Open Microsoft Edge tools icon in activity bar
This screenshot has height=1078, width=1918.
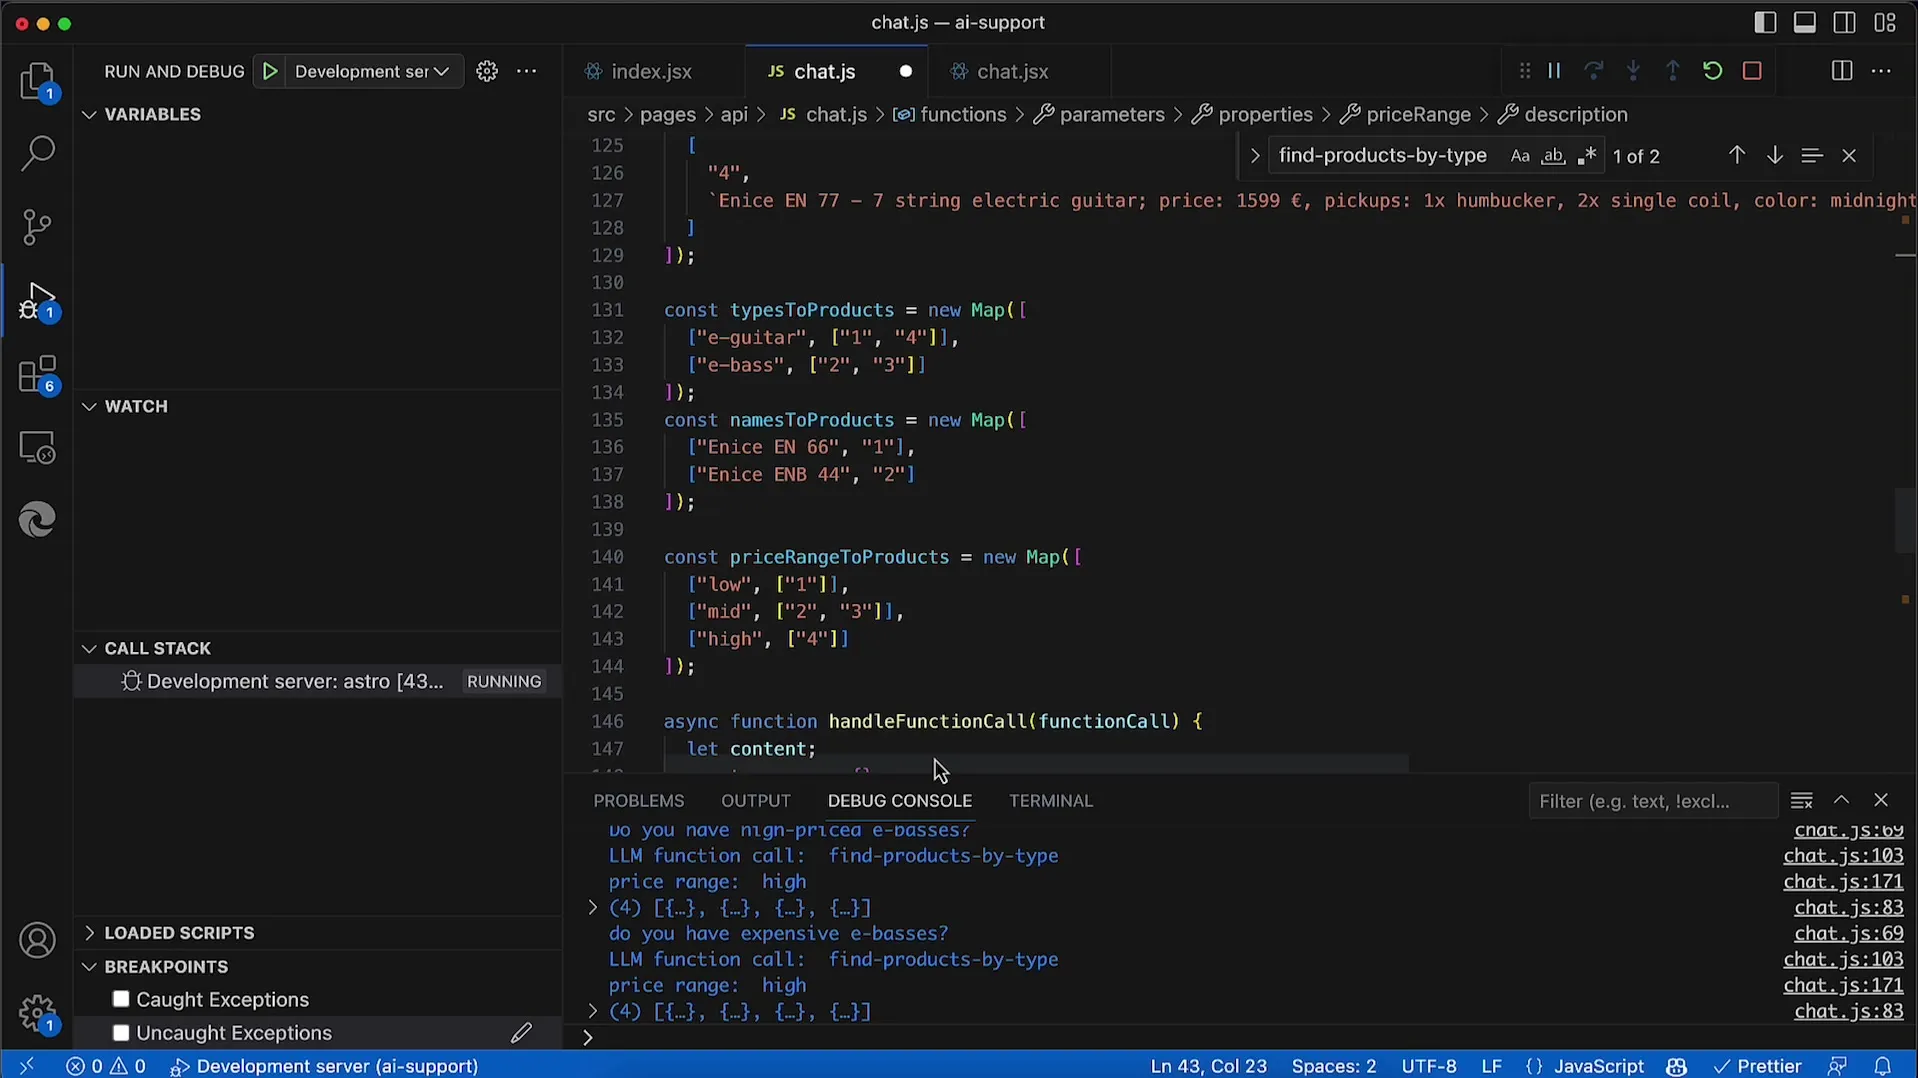pos(37,520)
